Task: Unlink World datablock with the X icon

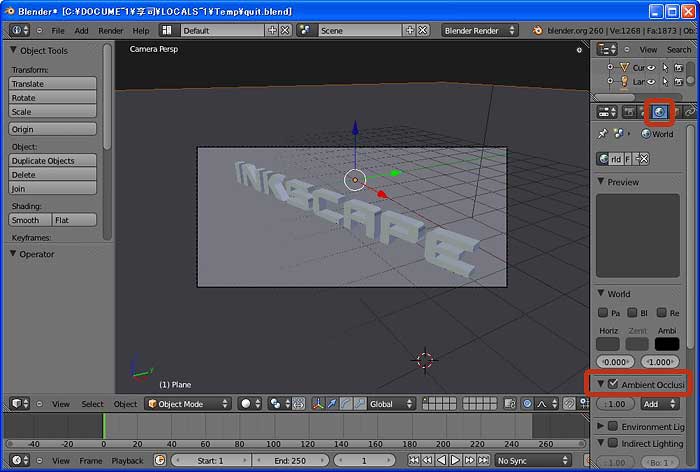Action: pos(643,159)
